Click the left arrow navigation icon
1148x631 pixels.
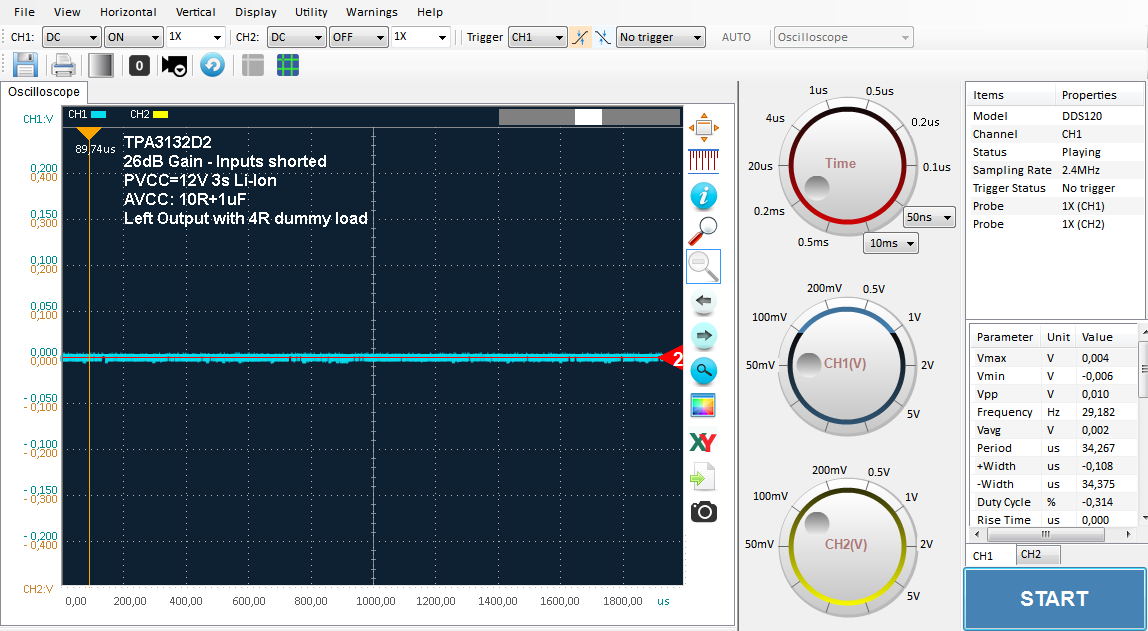tap(704, 301)
